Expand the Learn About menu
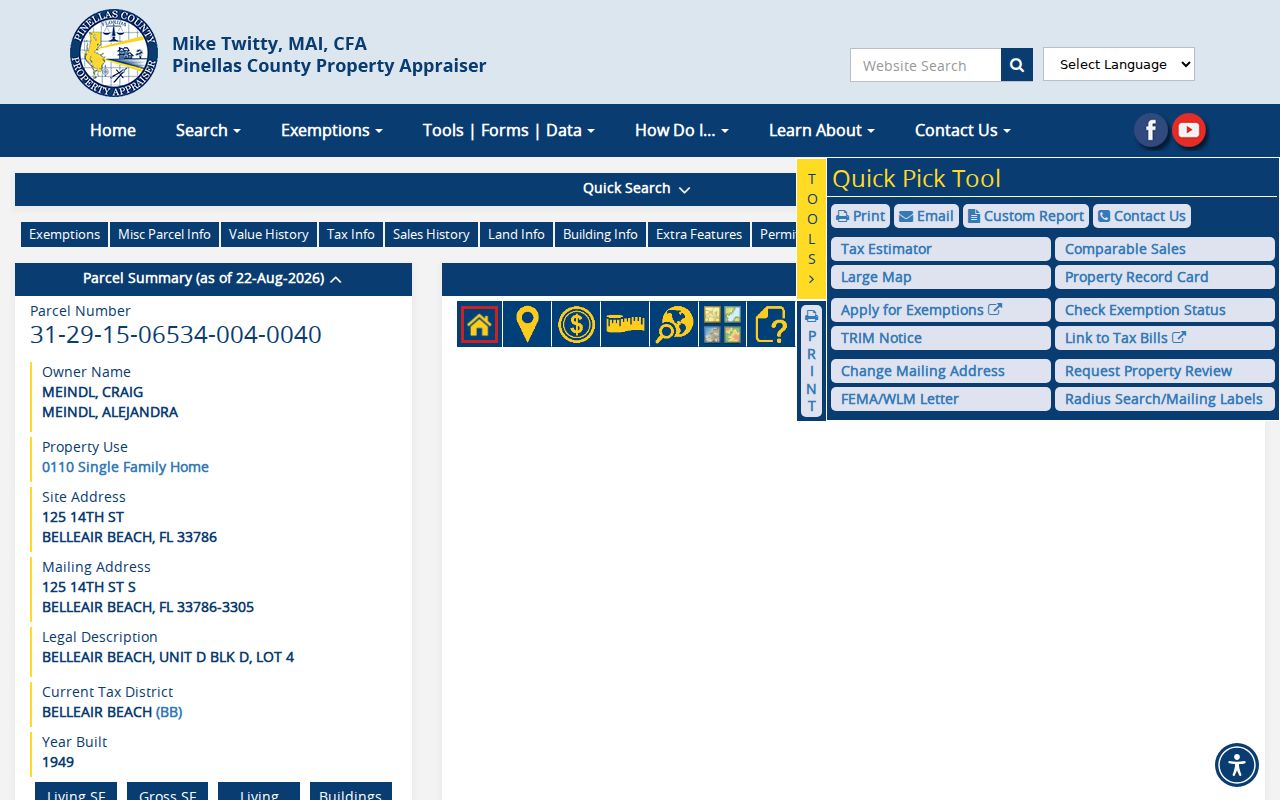1280x800 pixels. [x=822, y=130]
